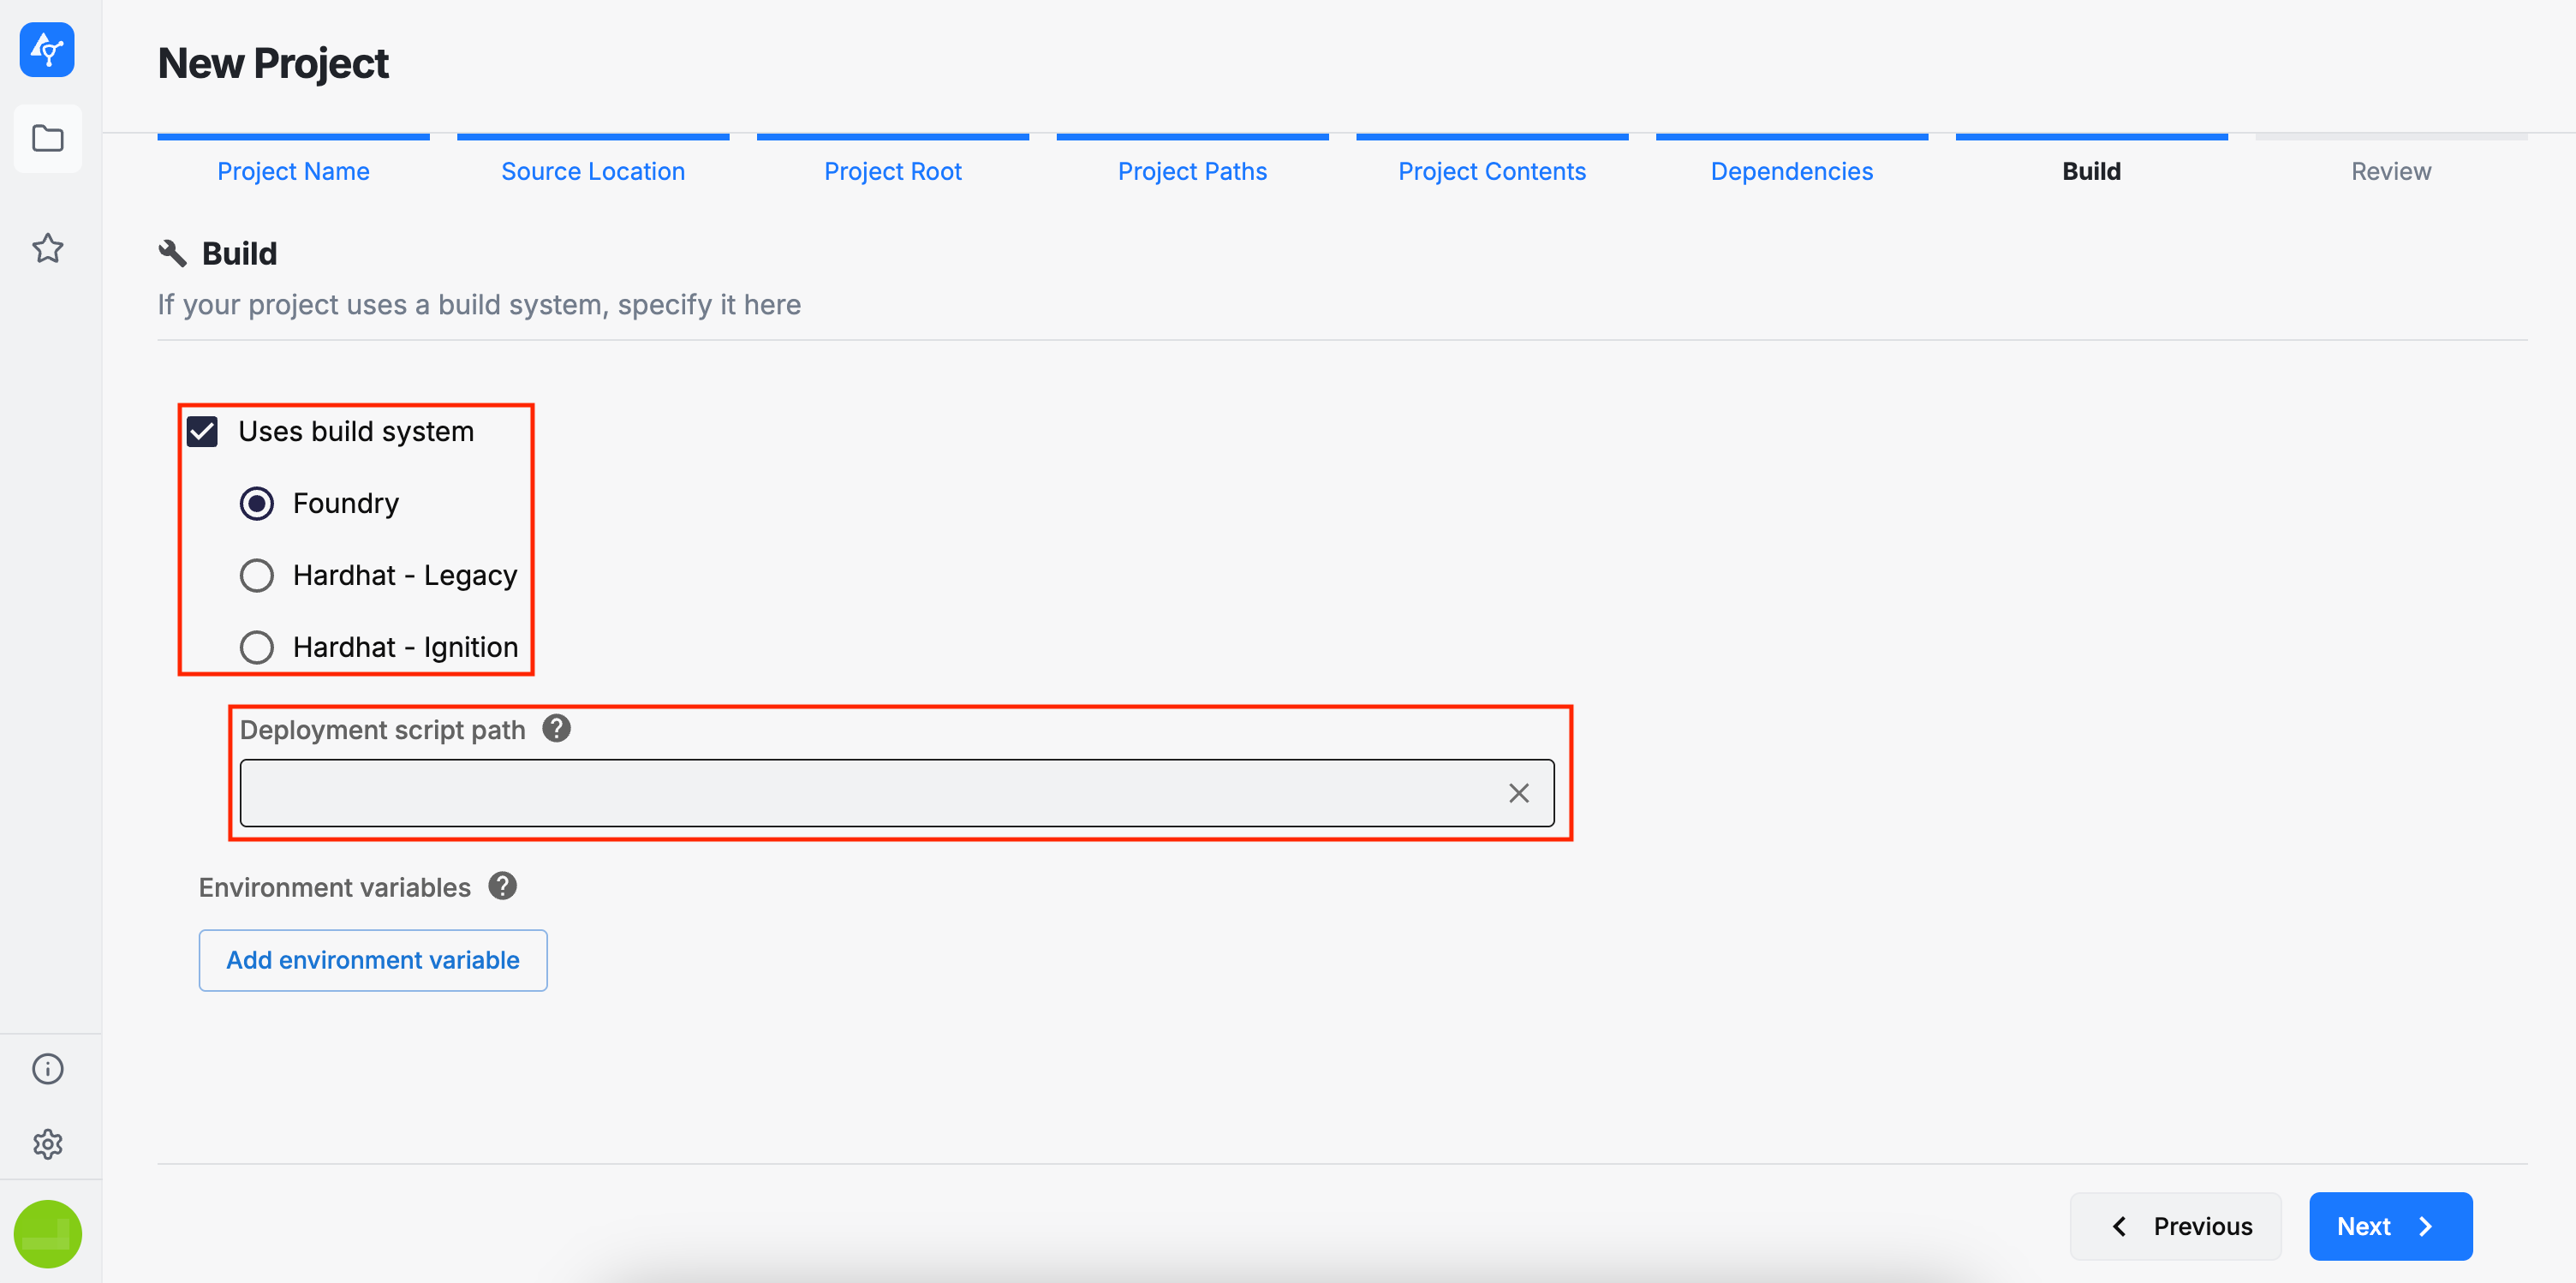
Task: Click the app logo icon in sidebar
Action: tap(47, 49)
